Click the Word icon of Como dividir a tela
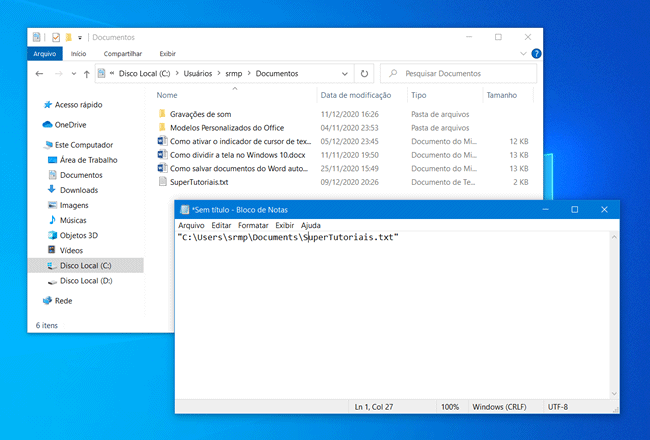 click(162, 155)
